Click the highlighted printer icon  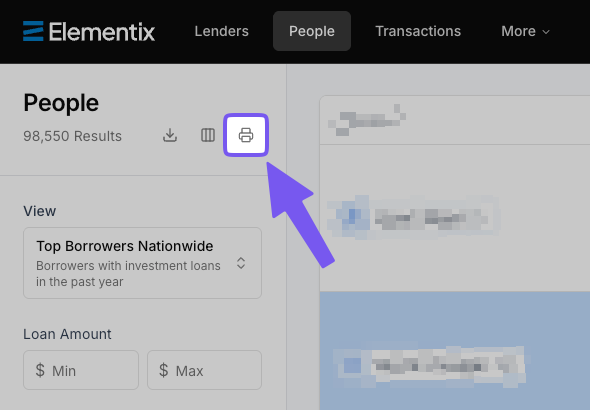click(x=246, y=135)
